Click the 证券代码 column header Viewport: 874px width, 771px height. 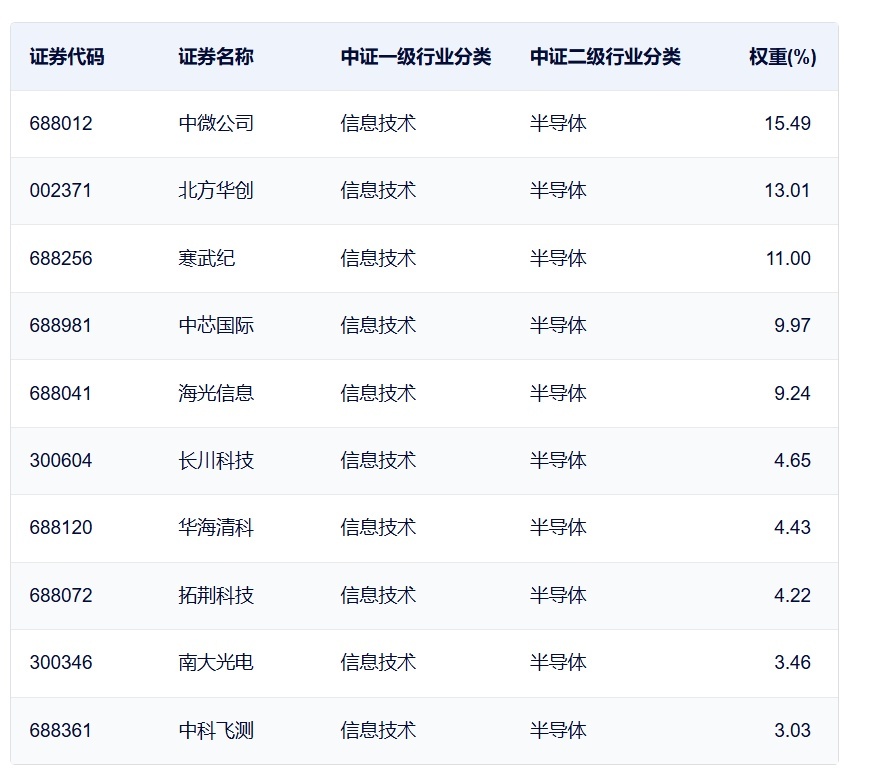(x=66, y=57)
